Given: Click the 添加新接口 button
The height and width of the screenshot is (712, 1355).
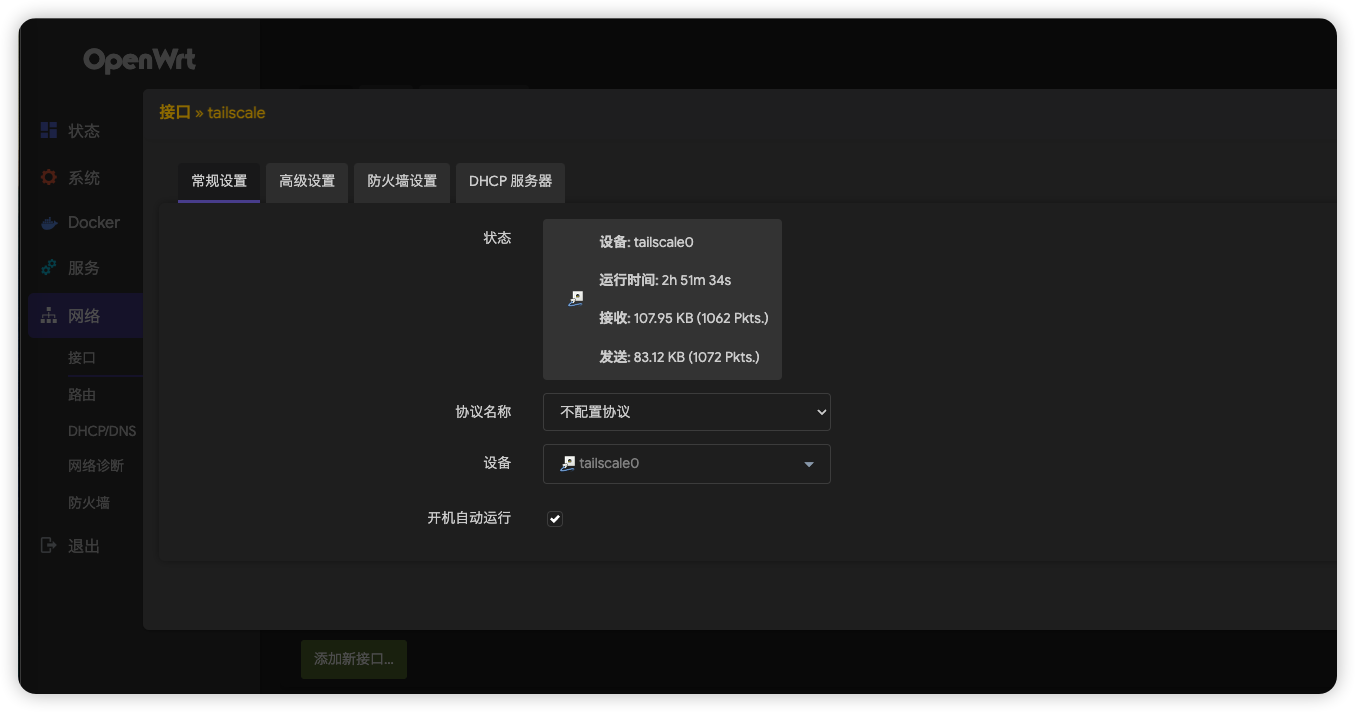Looking at the screenshot, I should point(354,660).
